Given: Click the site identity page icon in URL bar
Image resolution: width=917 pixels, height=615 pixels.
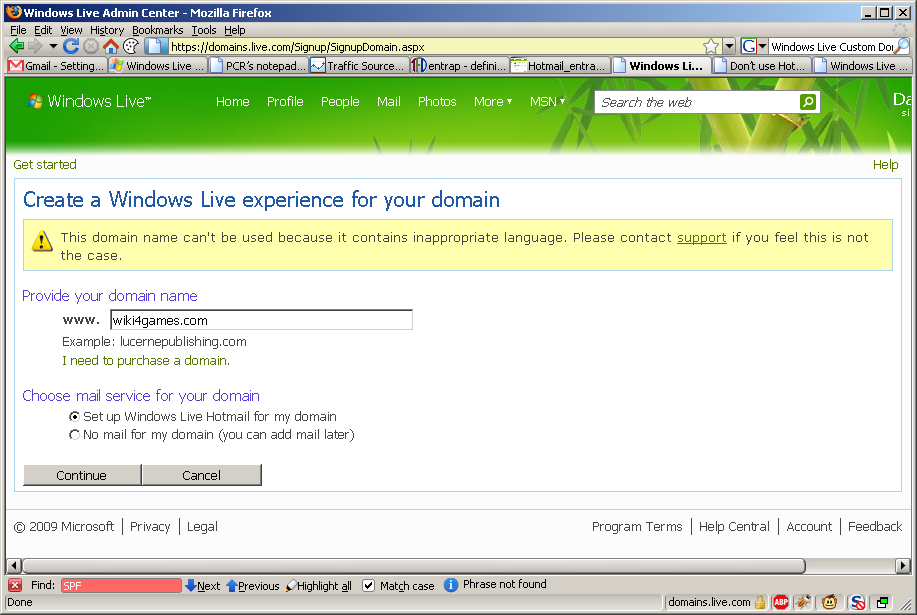Looking at the screenshot, I should (x=153, y=46).
